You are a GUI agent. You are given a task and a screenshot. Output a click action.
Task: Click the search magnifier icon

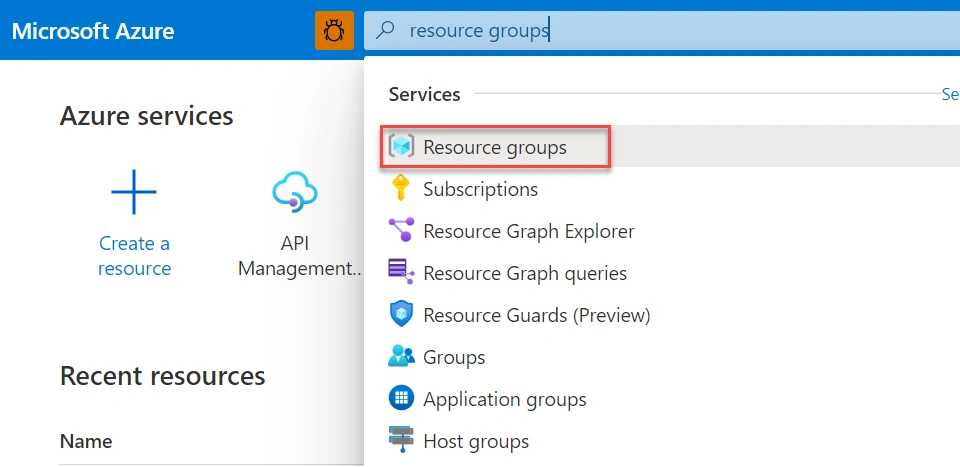(x=385, y=30)
